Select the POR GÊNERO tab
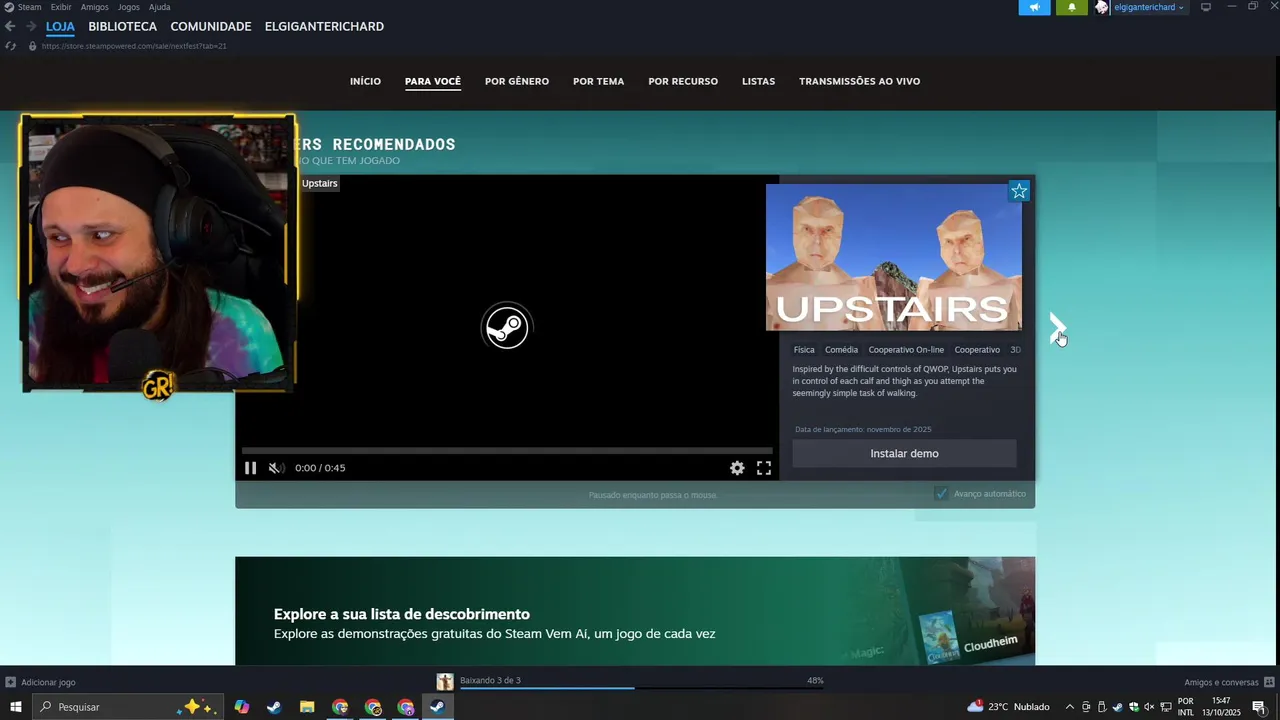This screenshot has width=1280, height=720. point(517,82)
